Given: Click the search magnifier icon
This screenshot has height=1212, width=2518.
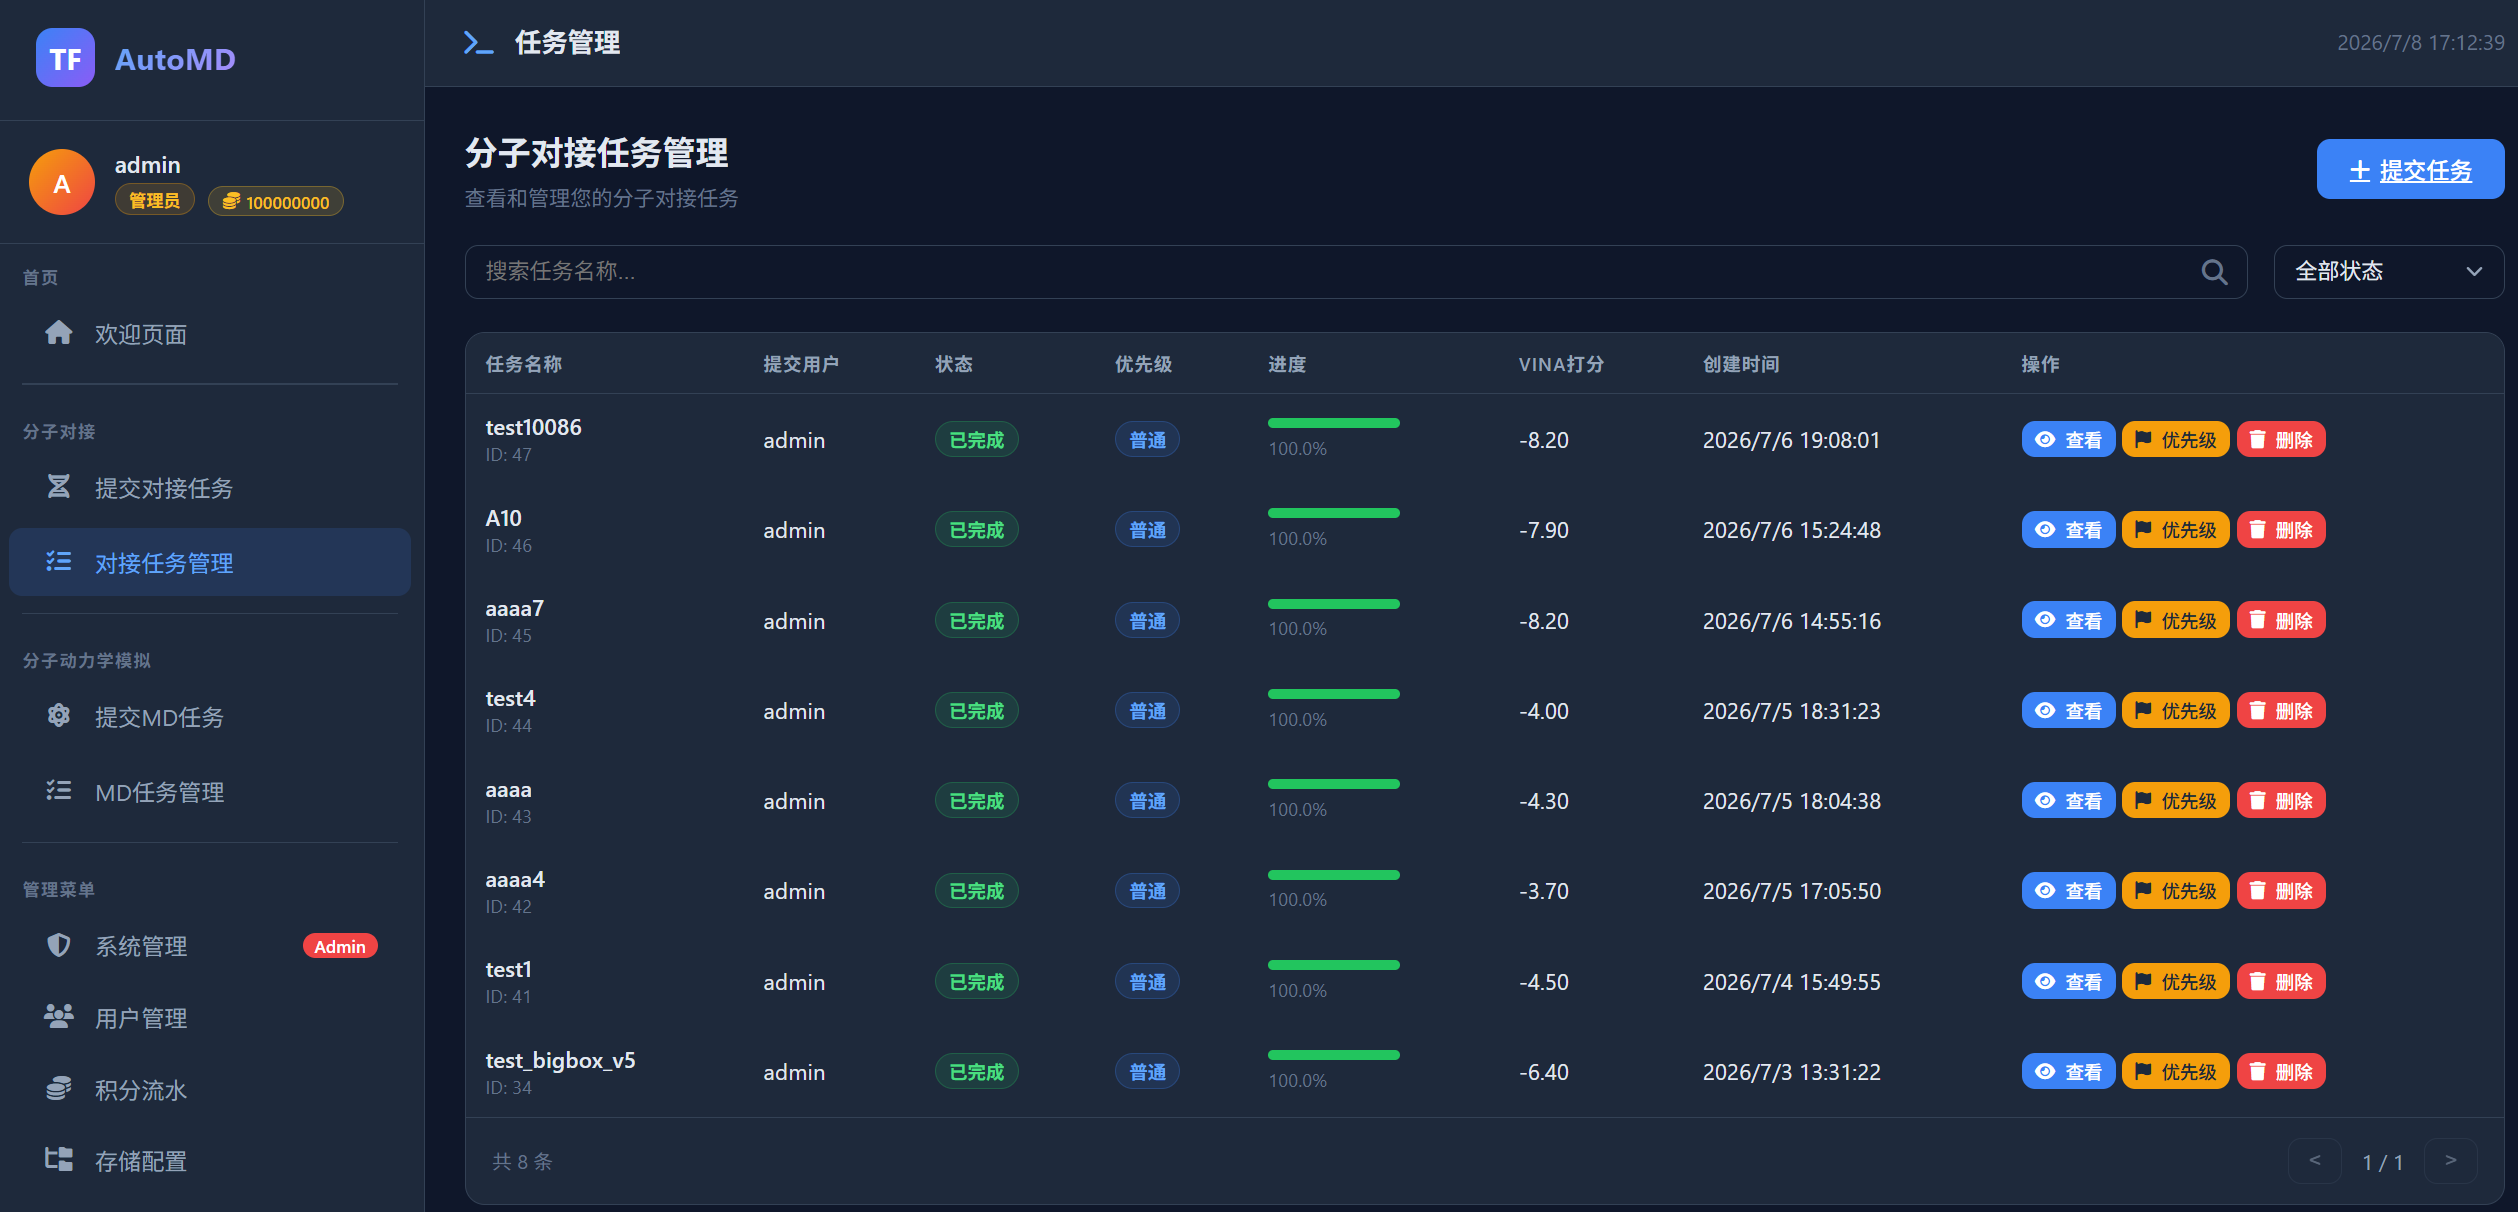Looking at the screenshot, I should 2214,272.
